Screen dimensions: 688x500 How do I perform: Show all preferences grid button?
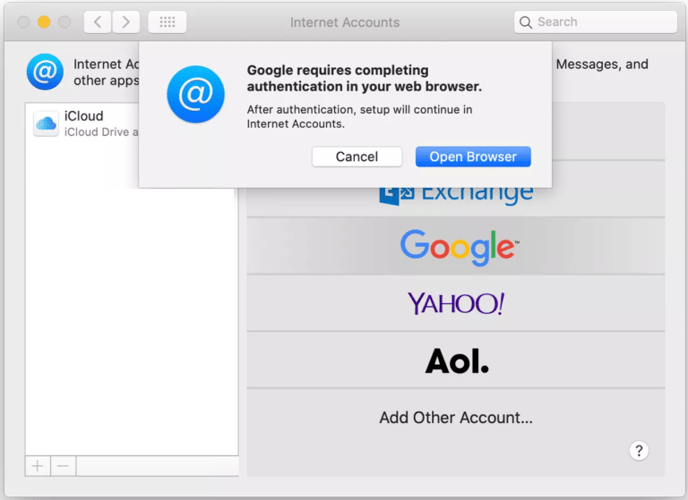(x=167, y=22)
